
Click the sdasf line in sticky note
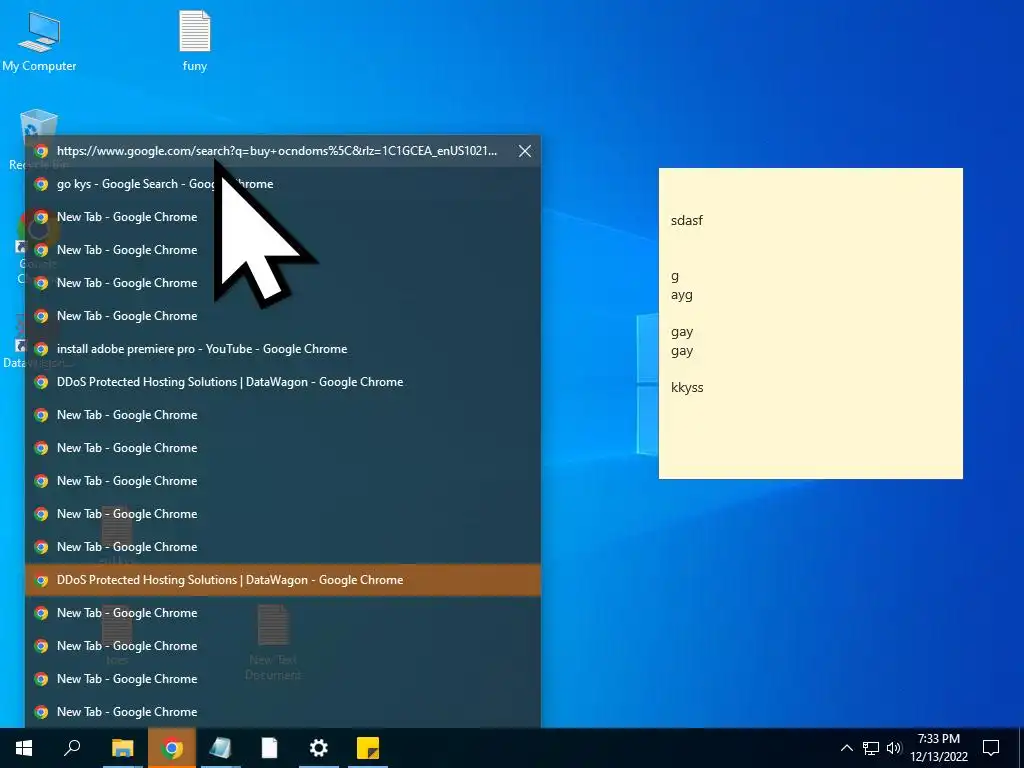[686, 220]
